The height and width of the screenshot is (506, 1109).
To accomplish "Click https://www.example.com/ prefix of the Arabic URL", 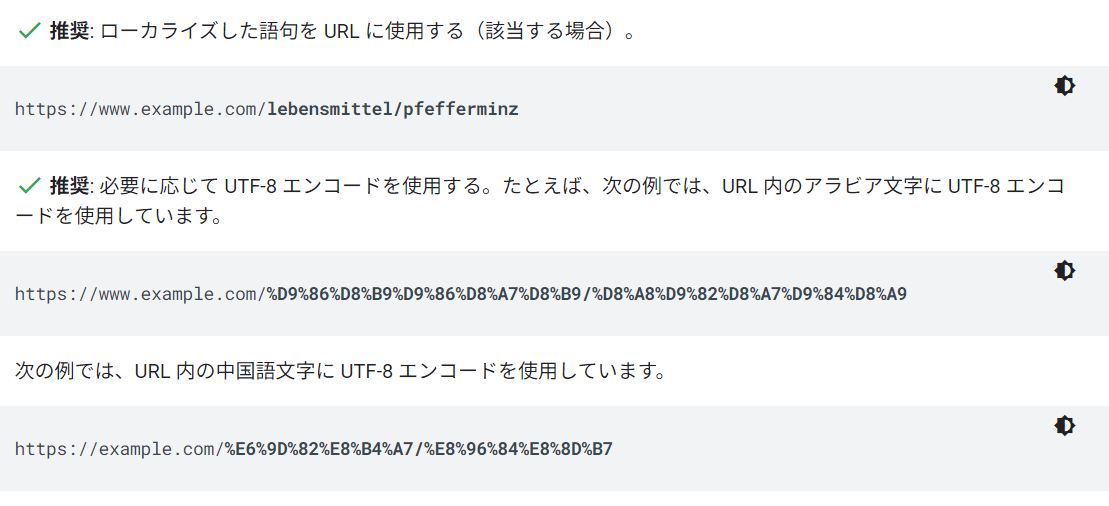I will [140, 294].
